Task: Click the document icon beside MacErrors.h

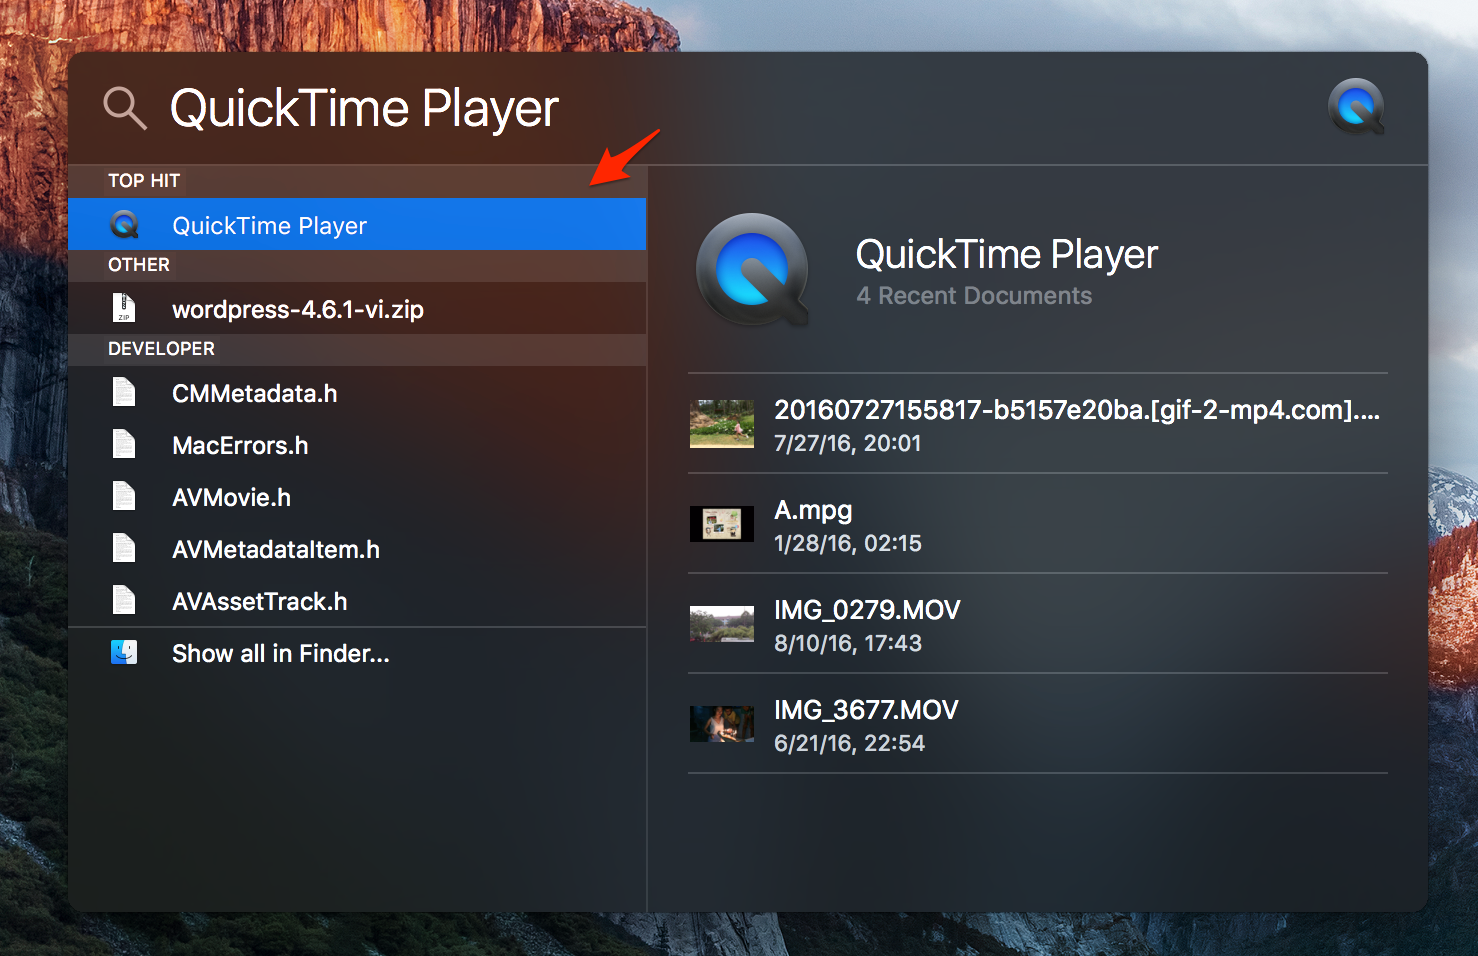Action: coord(123,444)
